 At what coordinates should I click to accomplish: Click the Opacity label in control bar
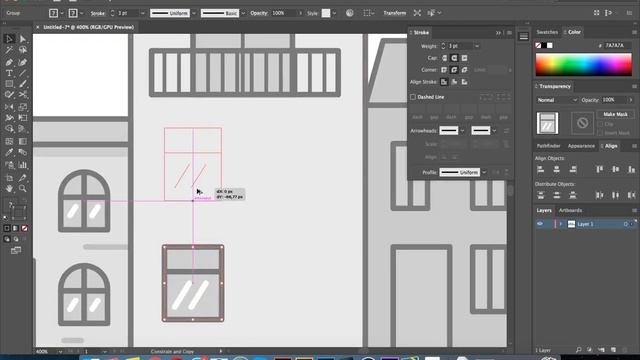(259, 13)
